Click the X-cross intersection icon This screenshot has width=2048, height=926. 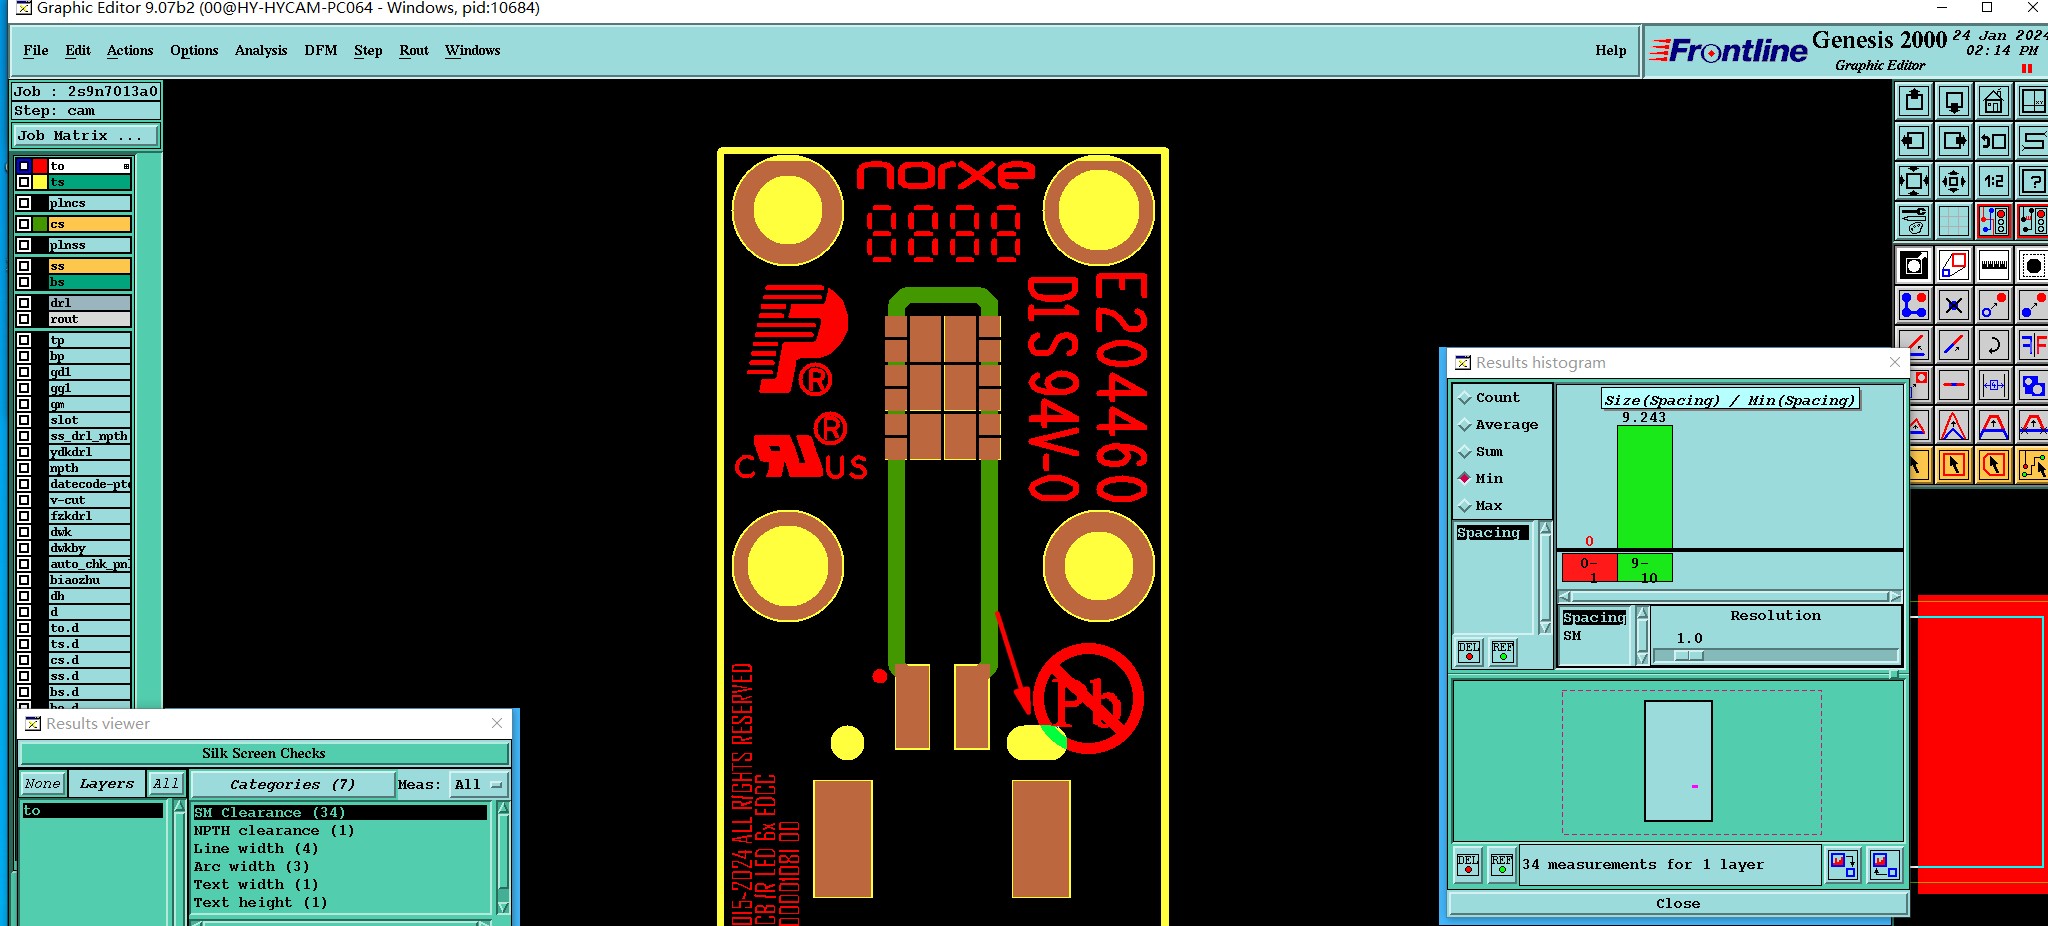point(1954,305)
